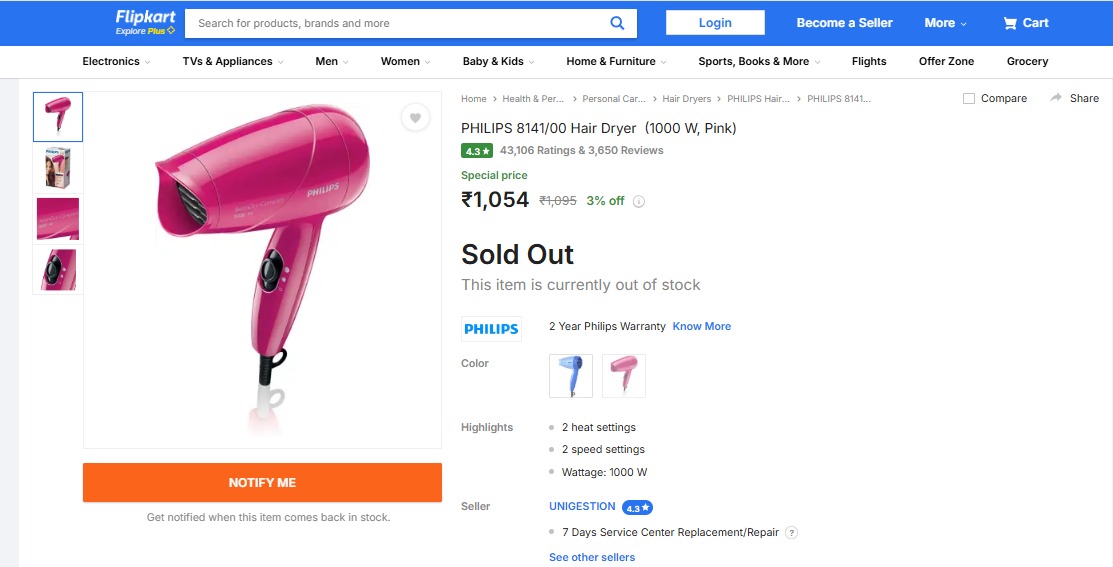Click the Share arrow icon

[1056, 98]
